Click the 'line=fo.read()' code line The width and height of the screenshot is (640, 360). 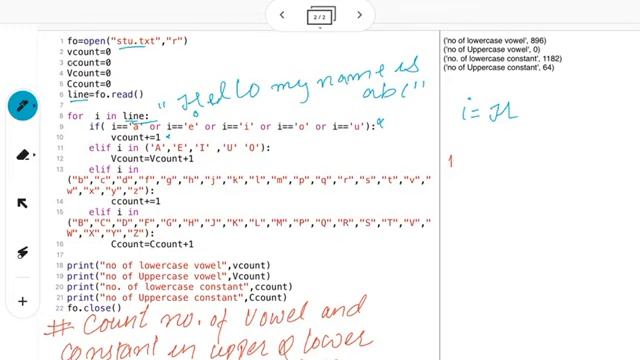pyautogui.click(x=105, y=94)
